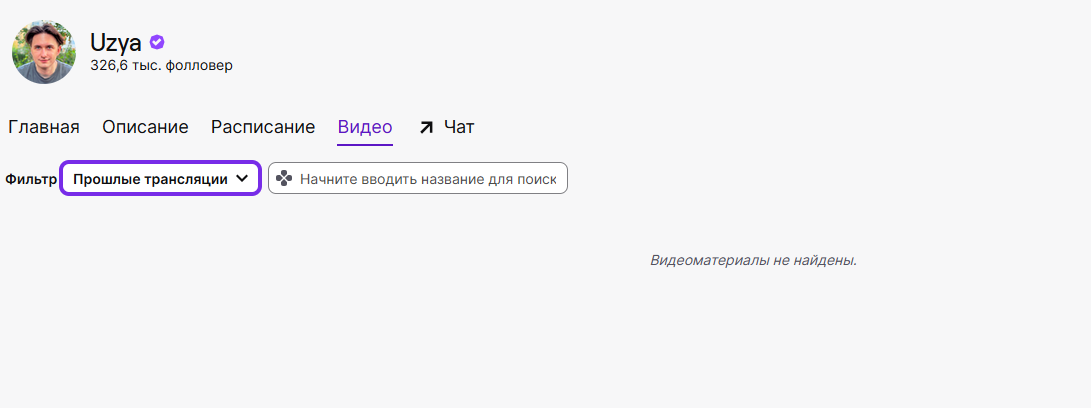Screen dimensions: 1091x408
Task: Click the 326,6 тыс. фолловер count
Action: click(x=161, y=66)
